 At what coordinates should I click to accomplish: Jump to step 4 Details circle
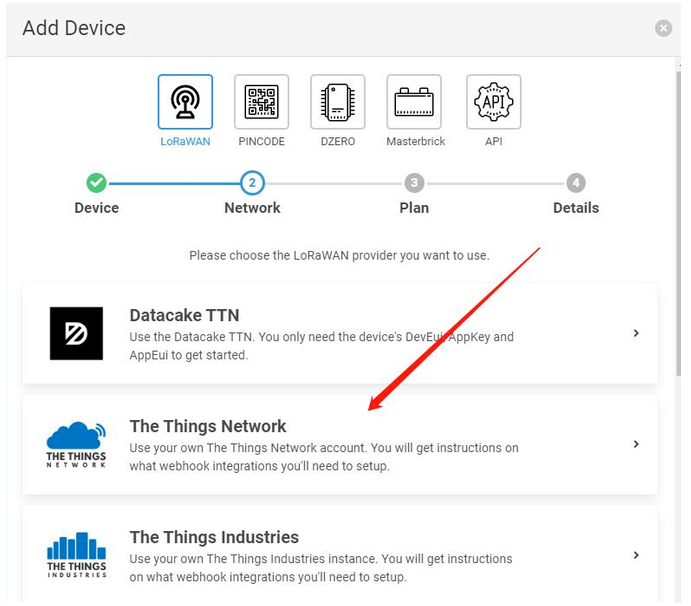[576, 182]
